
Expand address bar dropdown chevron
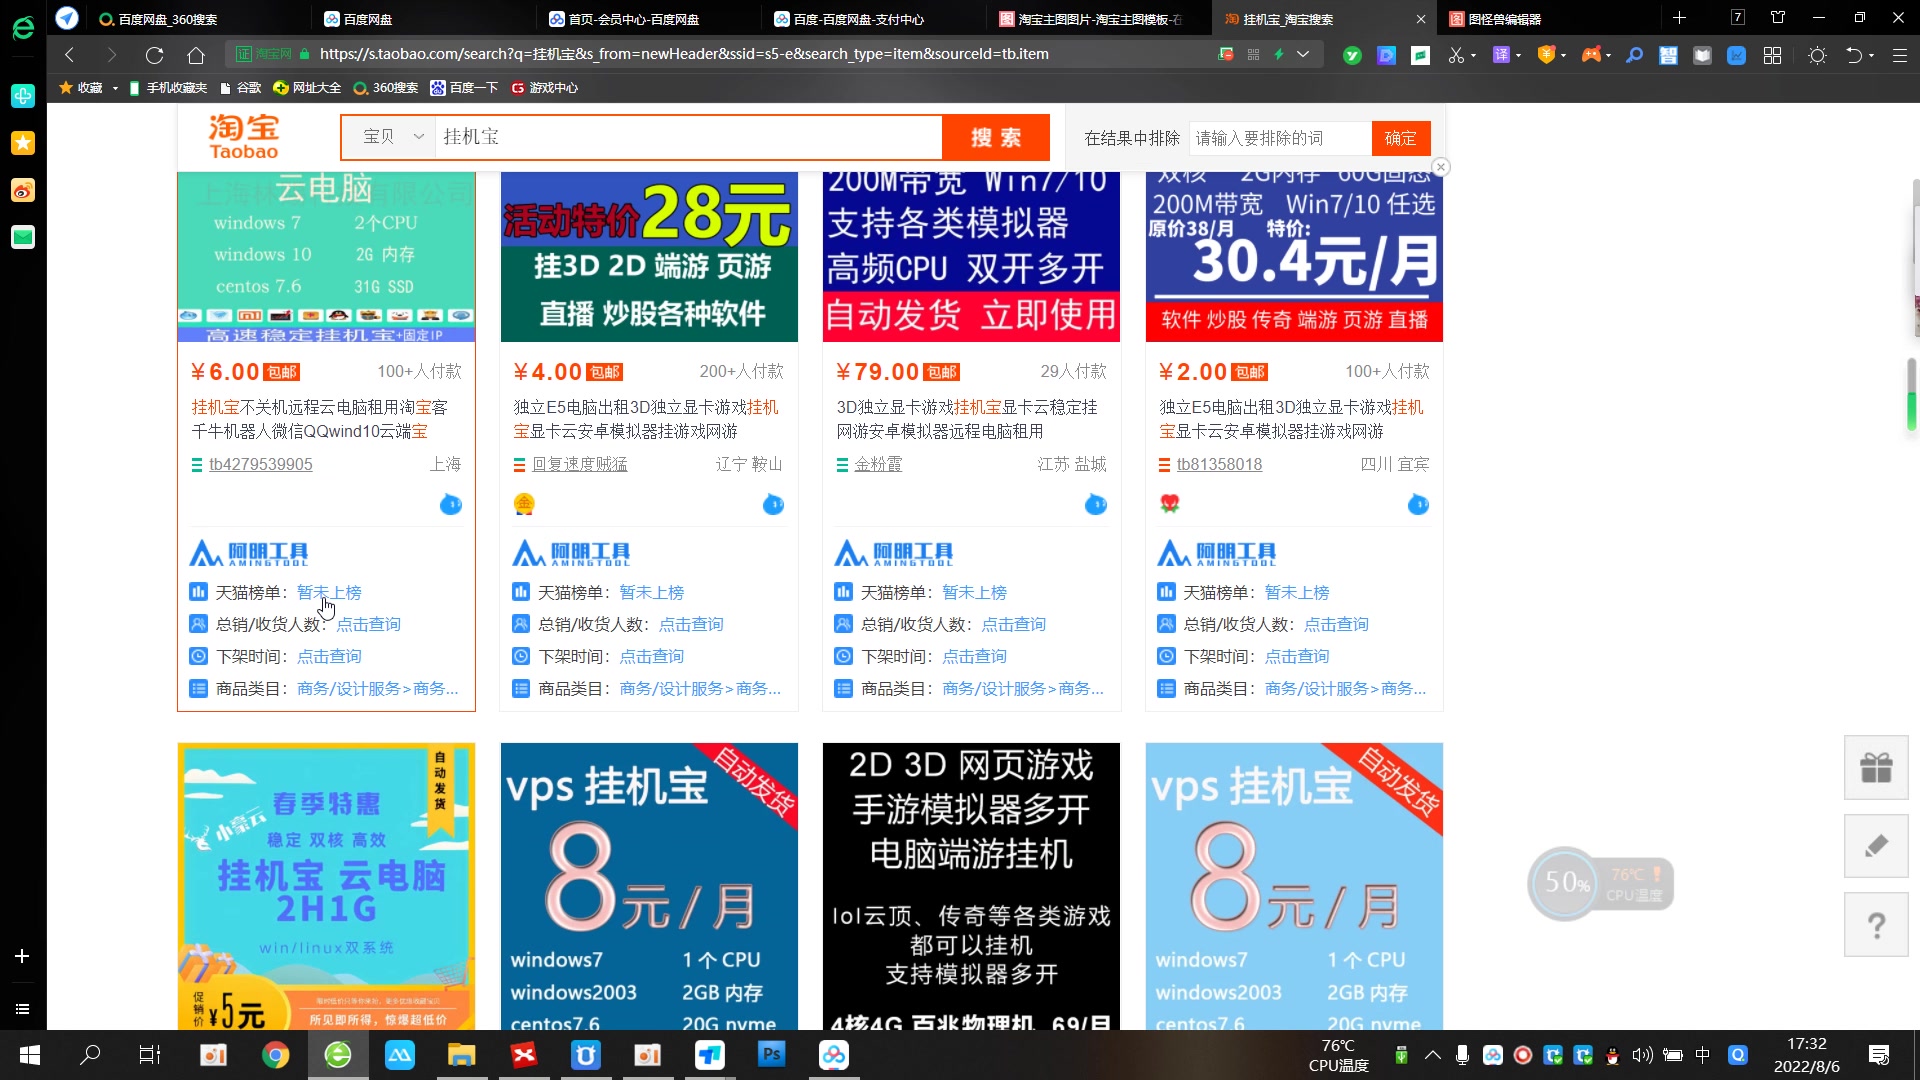[1302, 54]
